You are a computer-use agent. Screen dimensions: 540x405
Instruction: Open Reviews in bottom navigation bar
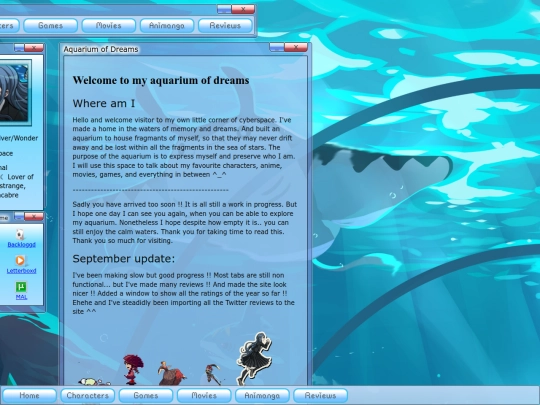pos(320,395)
